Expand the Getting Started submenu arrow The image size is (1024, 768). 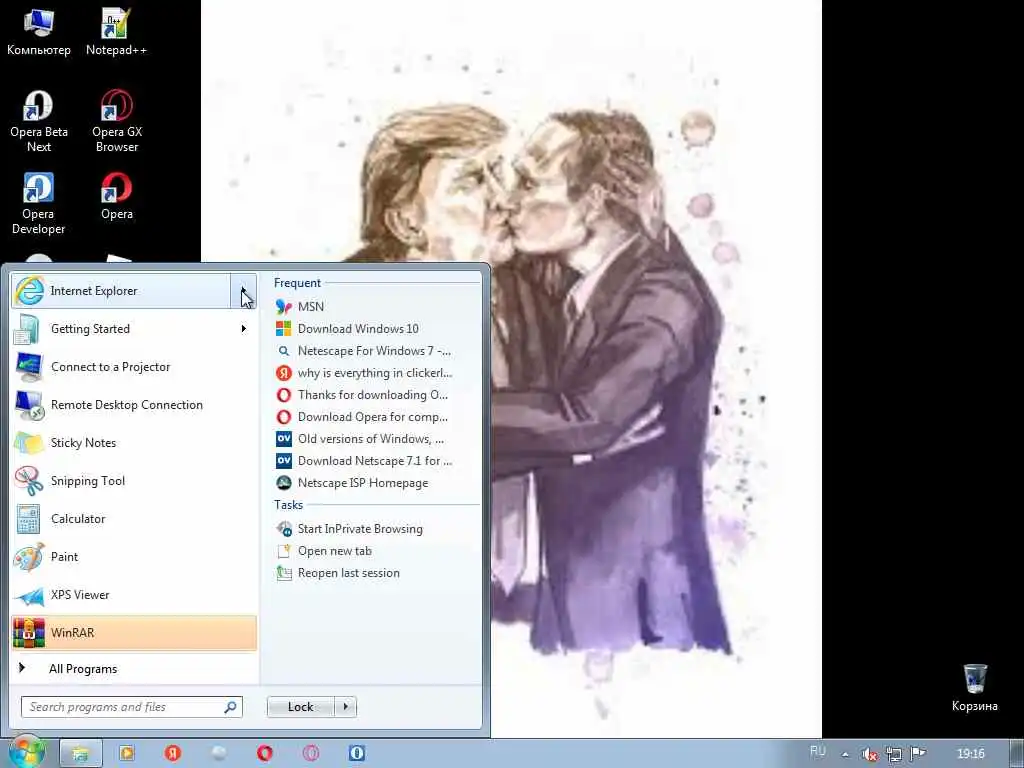(x=244, y=328)
